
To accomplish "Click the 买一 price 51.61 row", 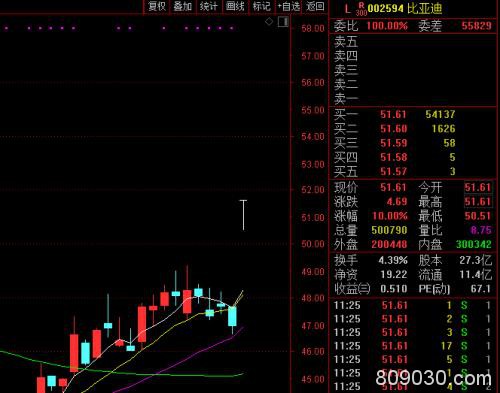I will (413, 114).
